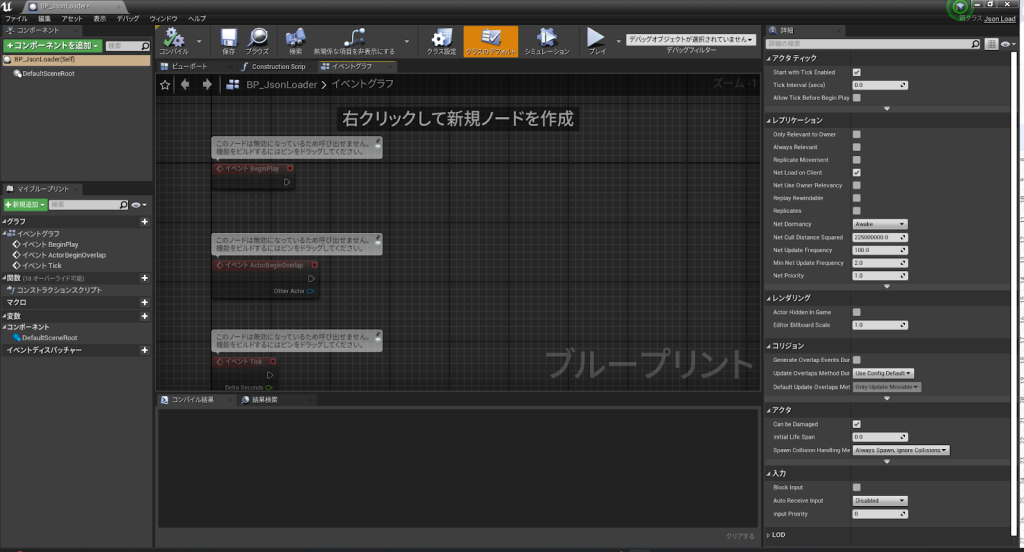Click 新規追加 button in My Blueprint panel
This screenshot has width=1024, height=552.
(x=24, y=204)
